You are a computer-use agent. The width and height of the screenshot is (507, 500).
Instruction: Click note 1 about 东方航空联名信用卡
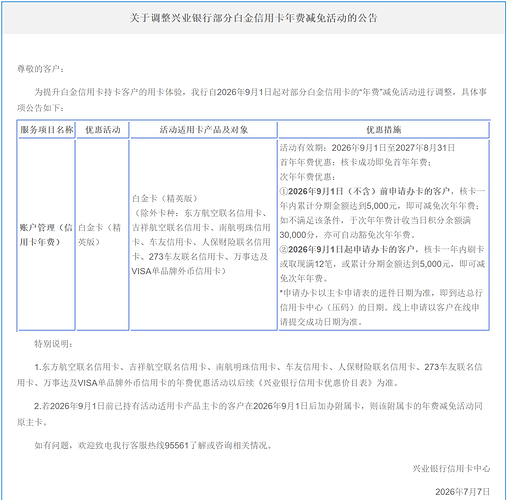pos(250,375)
